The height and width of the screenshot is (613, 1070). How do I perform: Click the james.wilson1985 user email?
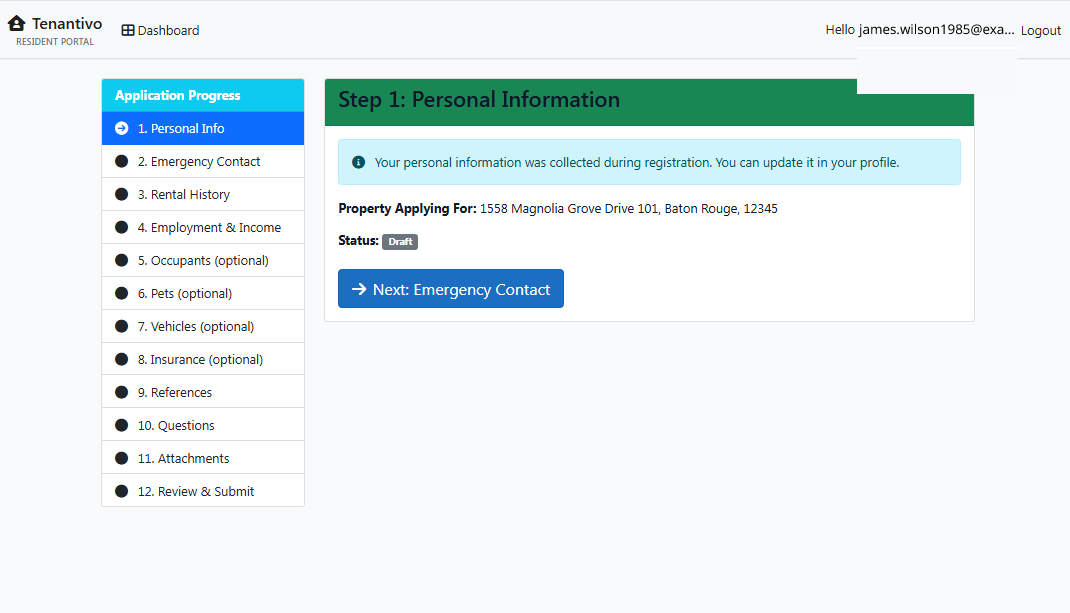pos(936,29)
